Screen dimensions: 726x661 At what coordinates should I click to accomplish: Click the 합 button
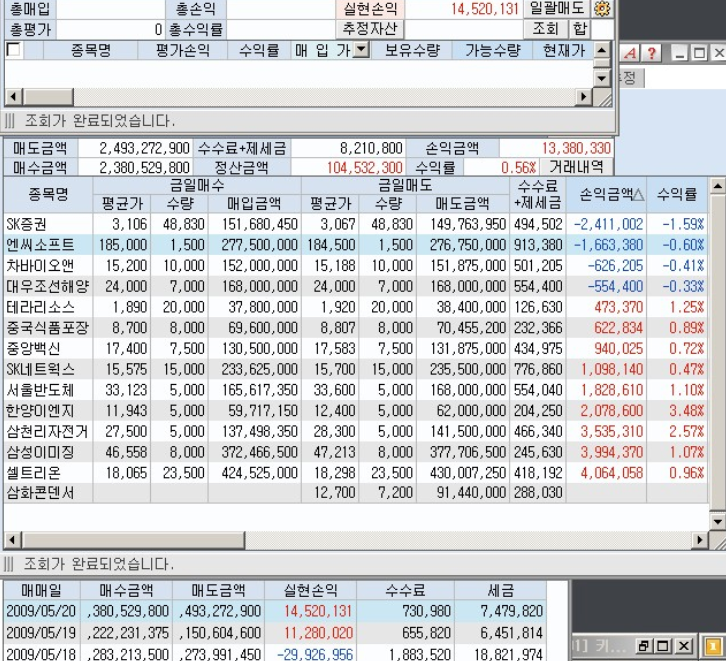point(580,29)
